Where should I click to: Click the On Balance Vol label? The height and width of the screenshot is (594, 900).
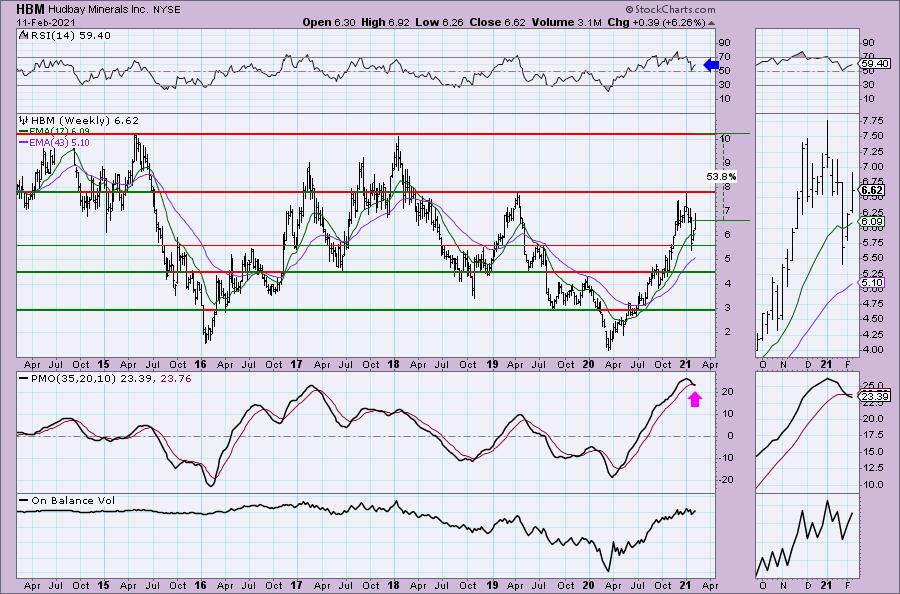click(x=73, y=500)
